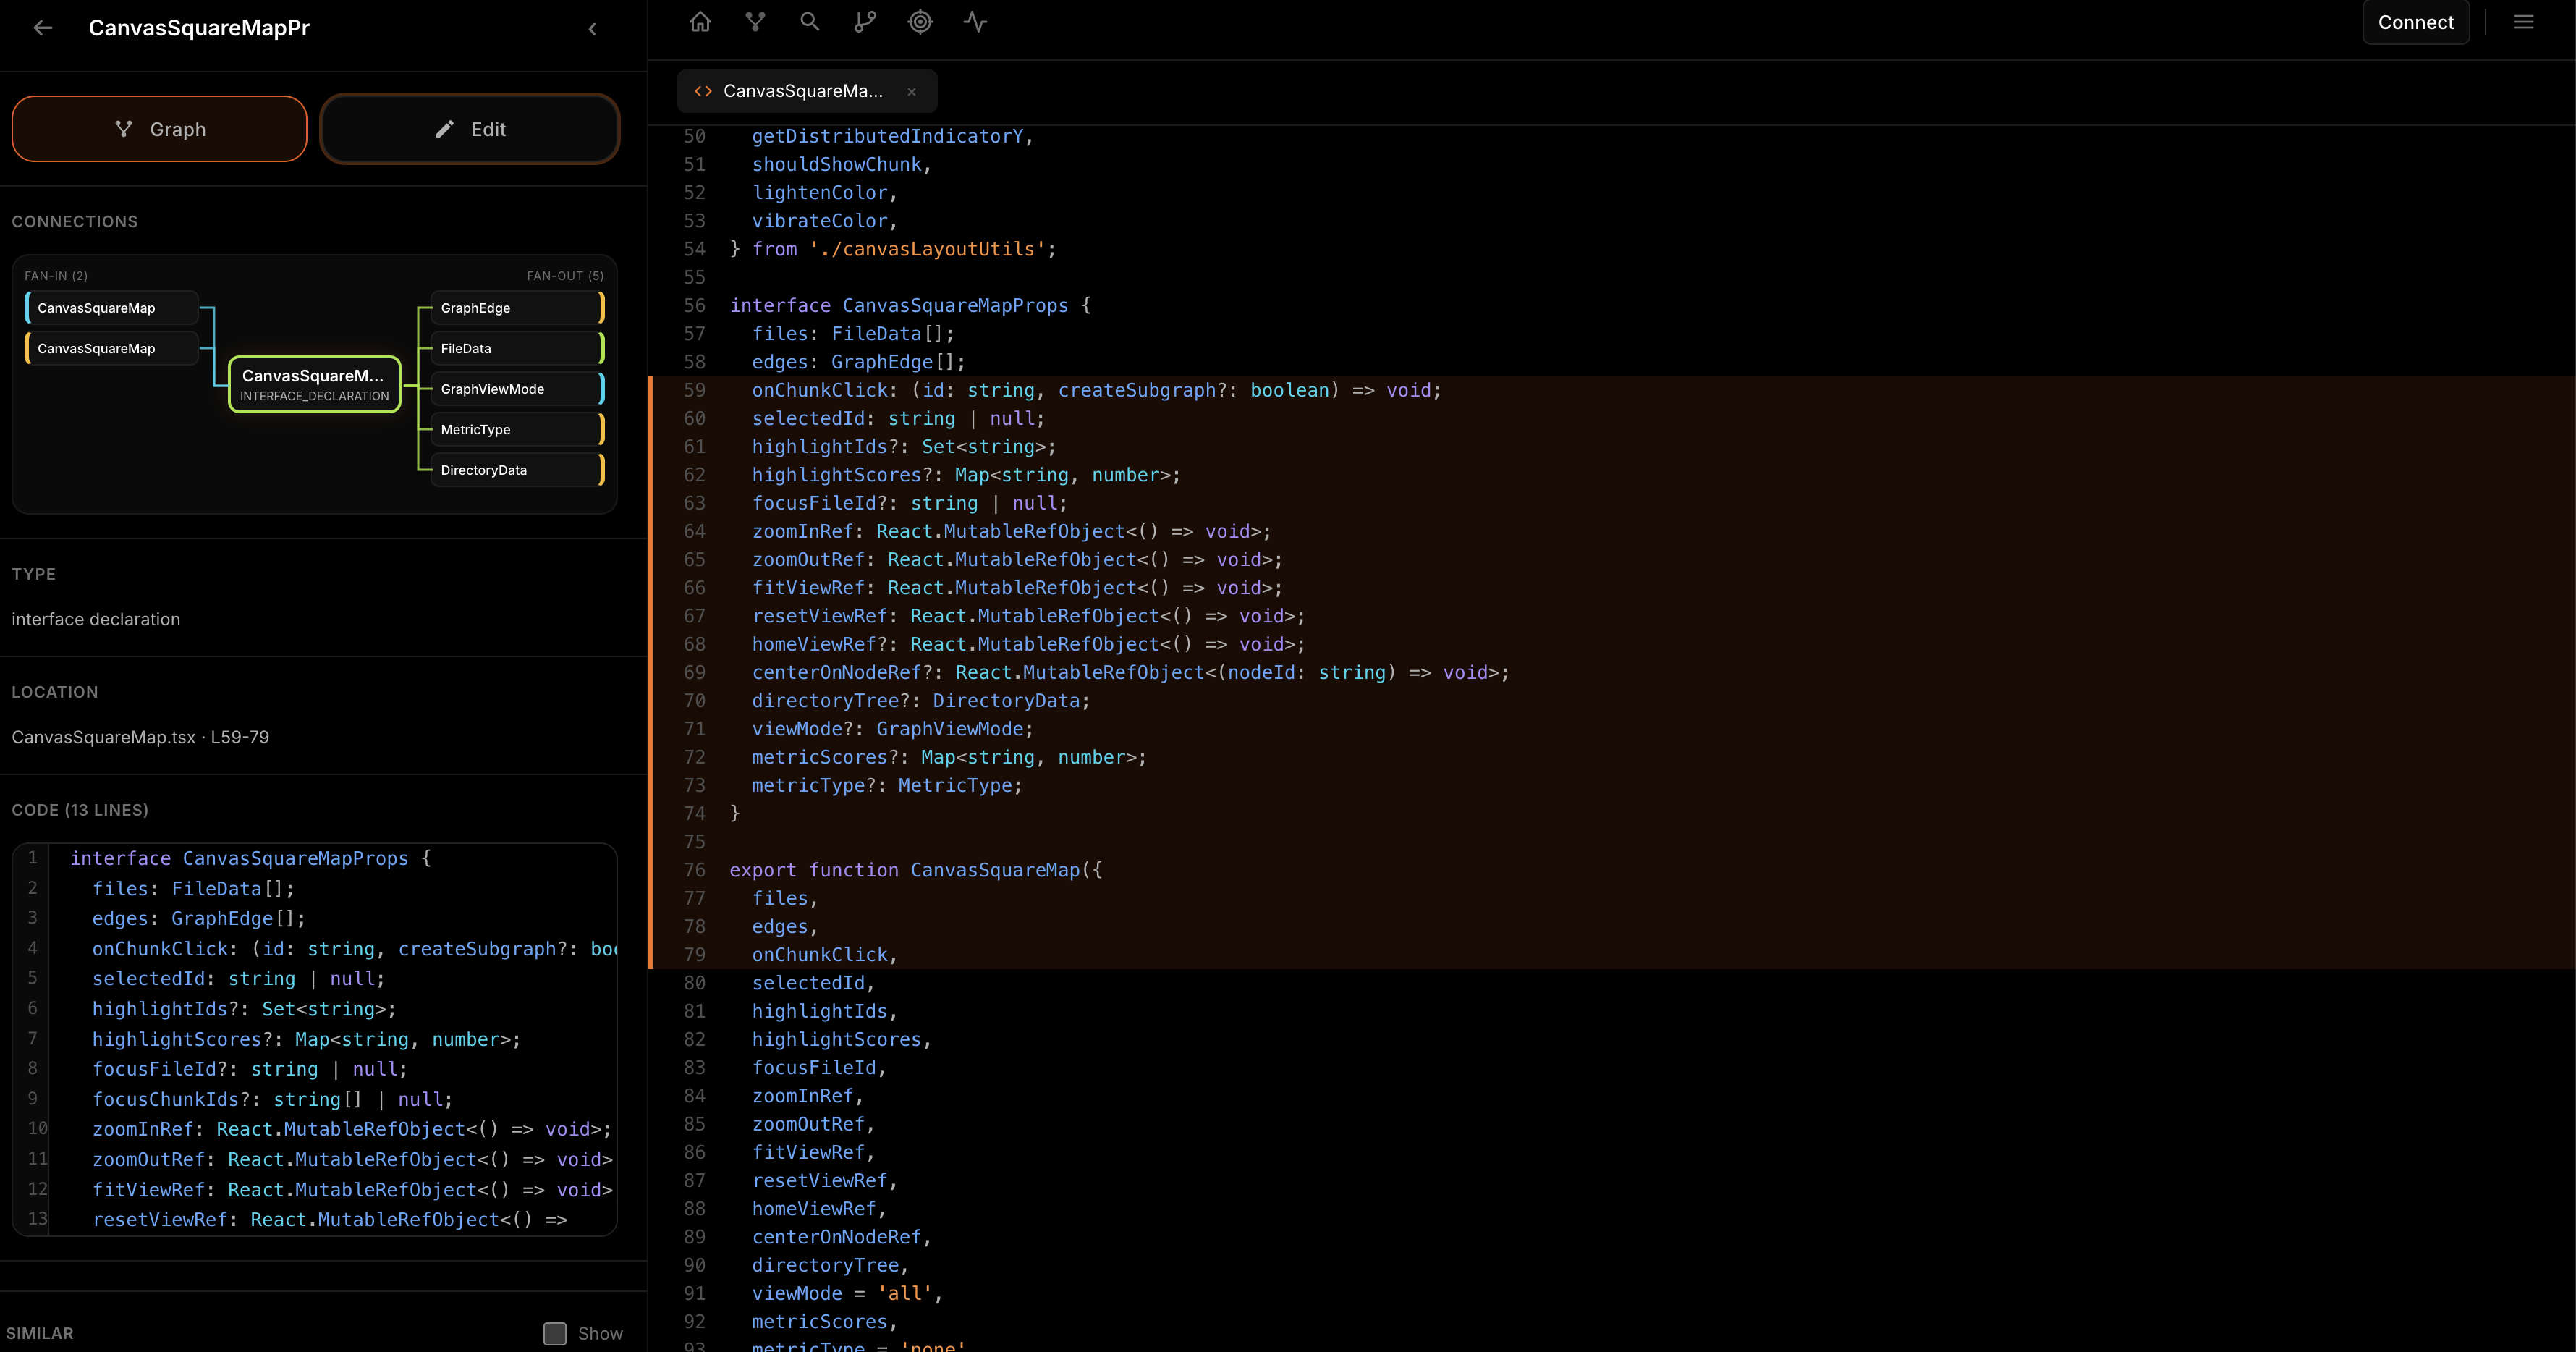The height and width of the screenshot is (1352, 2576).
Task: Click the target focus icon
Action: pyautogui.click(x=920, y=22)
